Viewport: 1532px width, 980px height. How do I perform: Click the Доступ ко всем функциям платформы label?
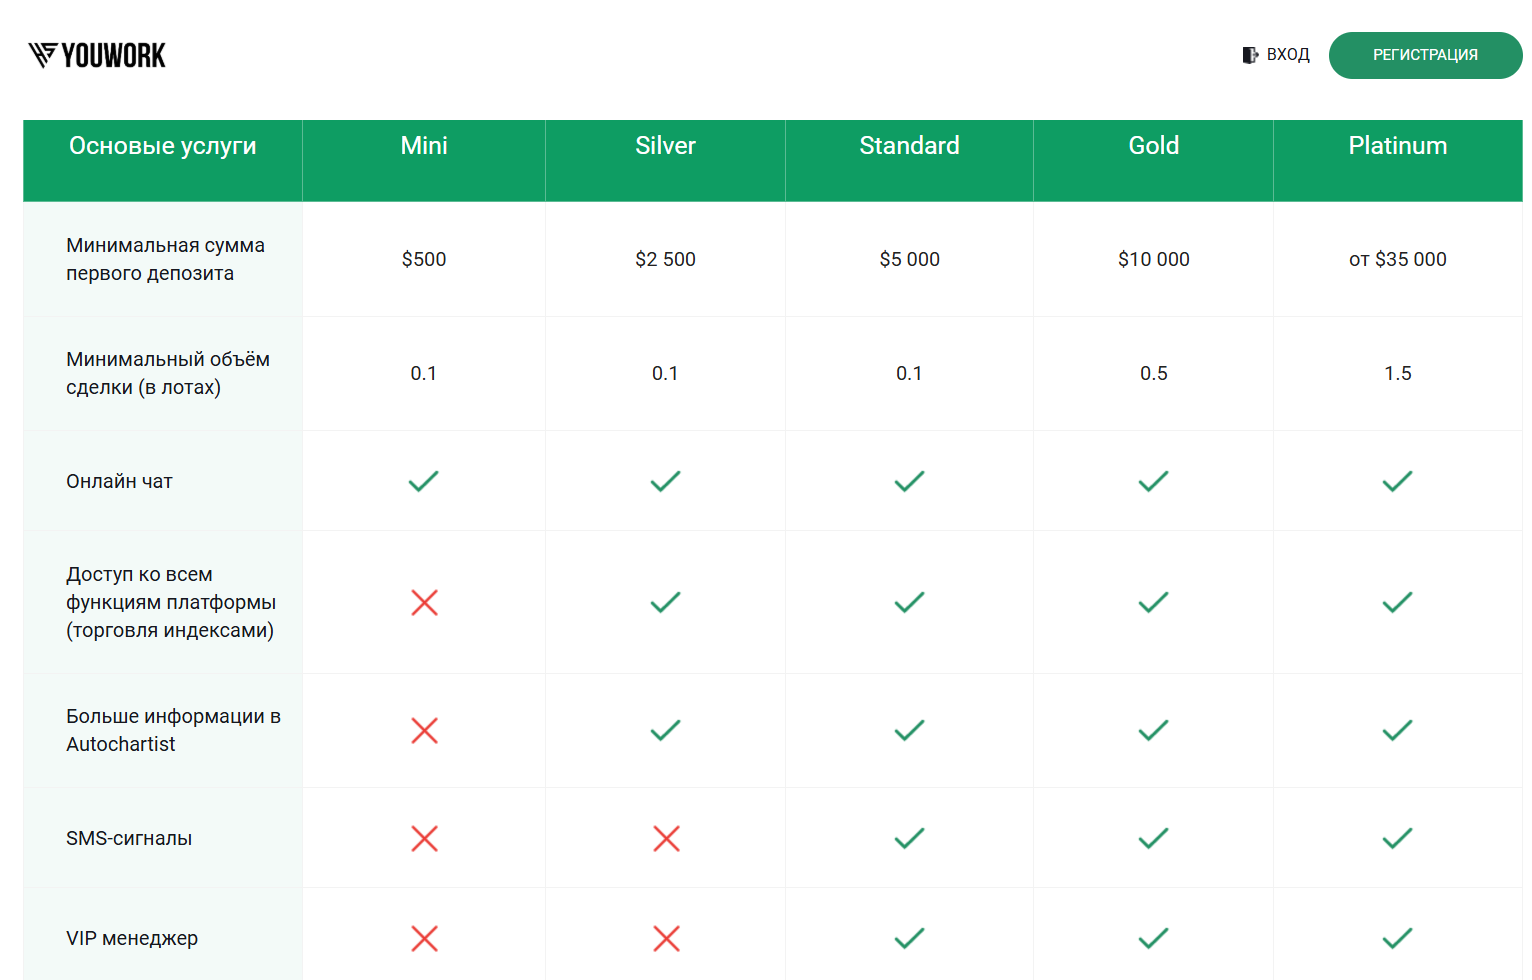tap(171, 602)
